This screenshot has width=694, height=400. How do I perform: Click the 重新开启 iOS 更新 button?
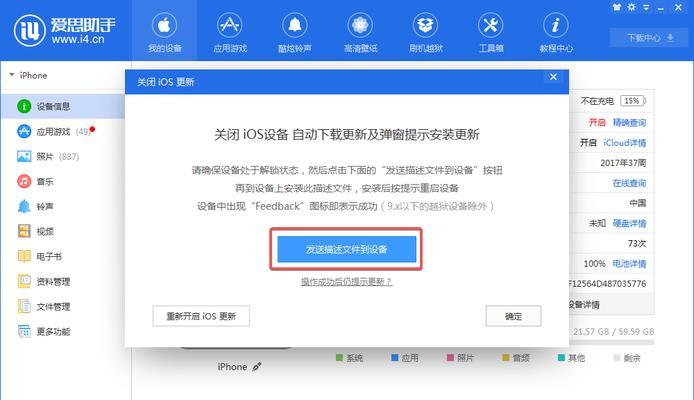coord(201,316)
